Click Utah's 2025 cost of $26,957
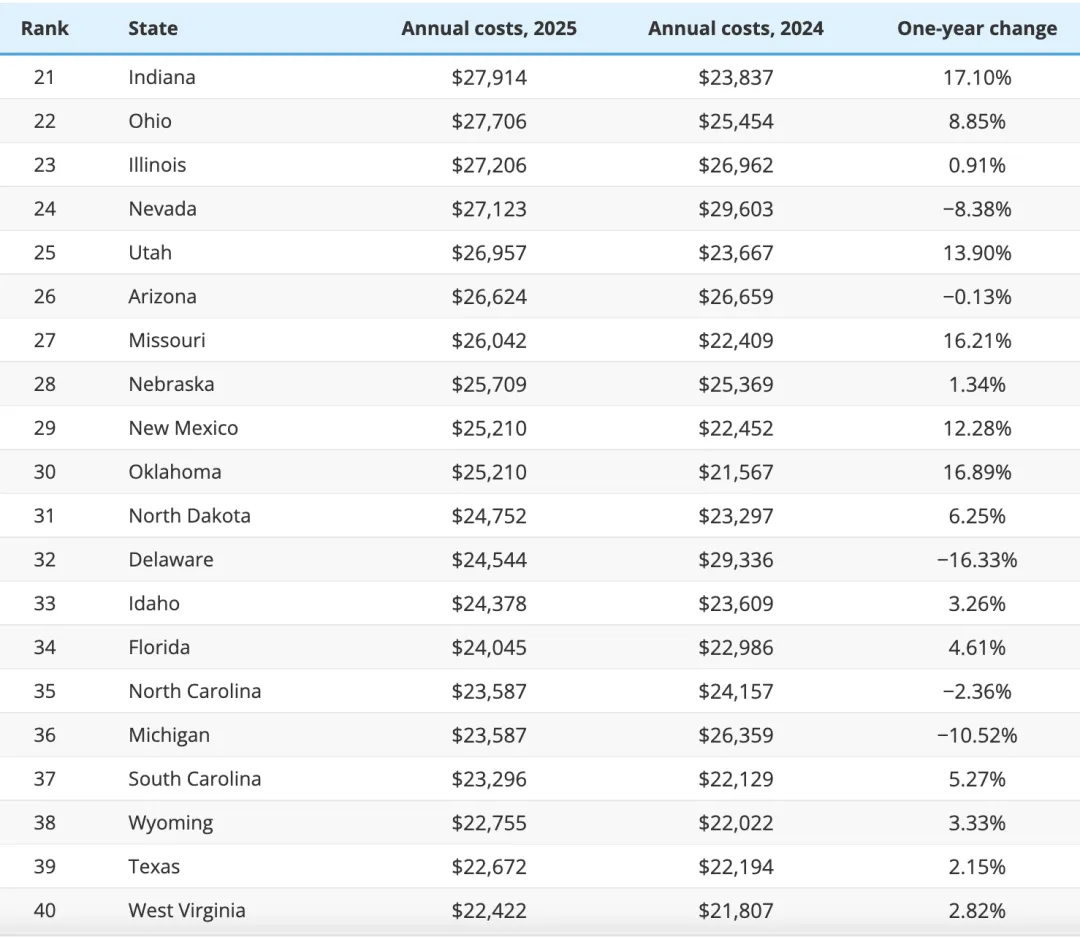1080x937 pixels. (489, 253)
